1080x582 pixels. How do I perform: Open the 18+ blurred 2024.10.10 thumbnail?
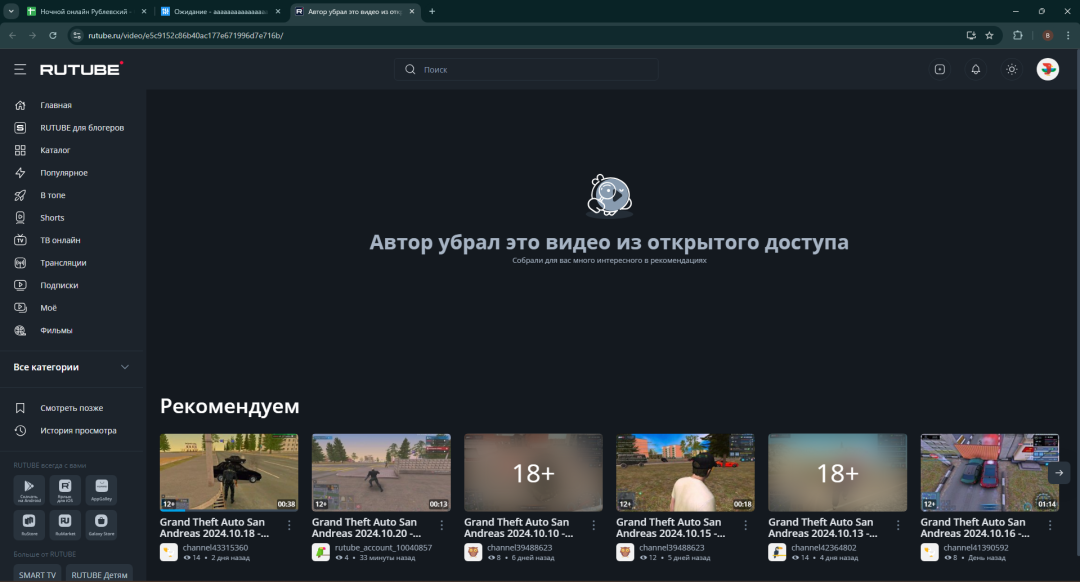point(533,472)
